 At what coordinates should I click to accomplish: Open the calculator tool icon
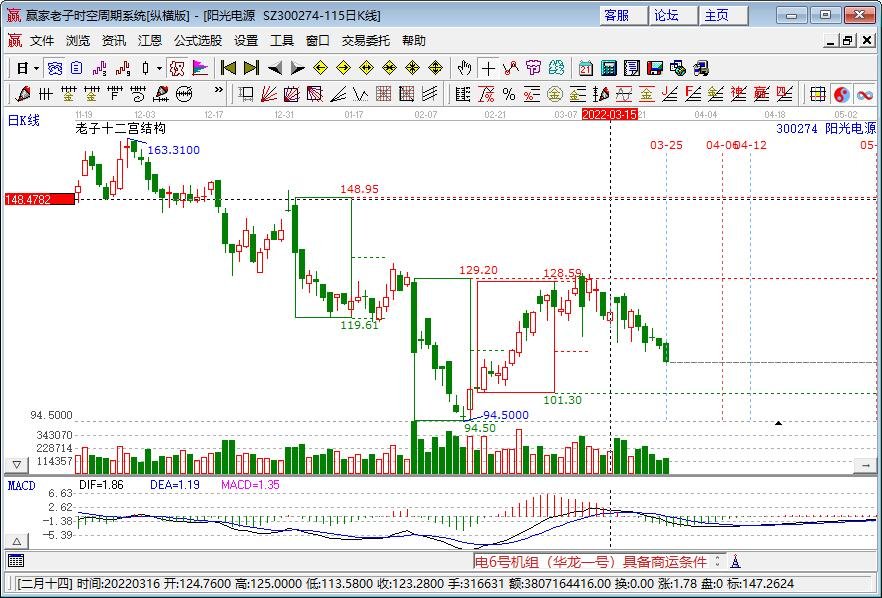tap(609, 69)
